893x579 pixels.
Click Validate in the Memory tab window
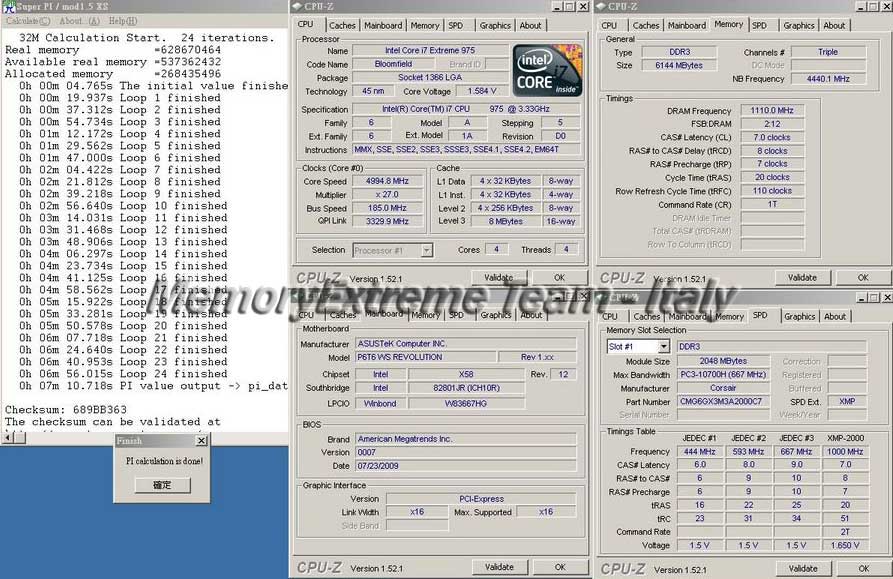coord(802,277)
